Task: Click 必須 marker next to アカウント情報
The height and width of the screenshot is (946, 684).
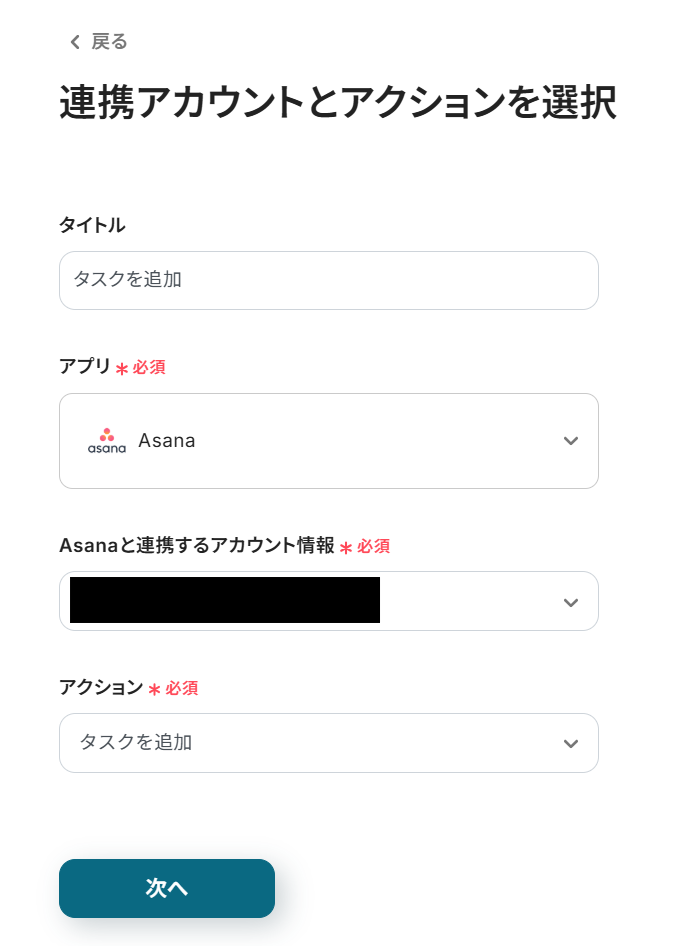Action: pos(373,547)
